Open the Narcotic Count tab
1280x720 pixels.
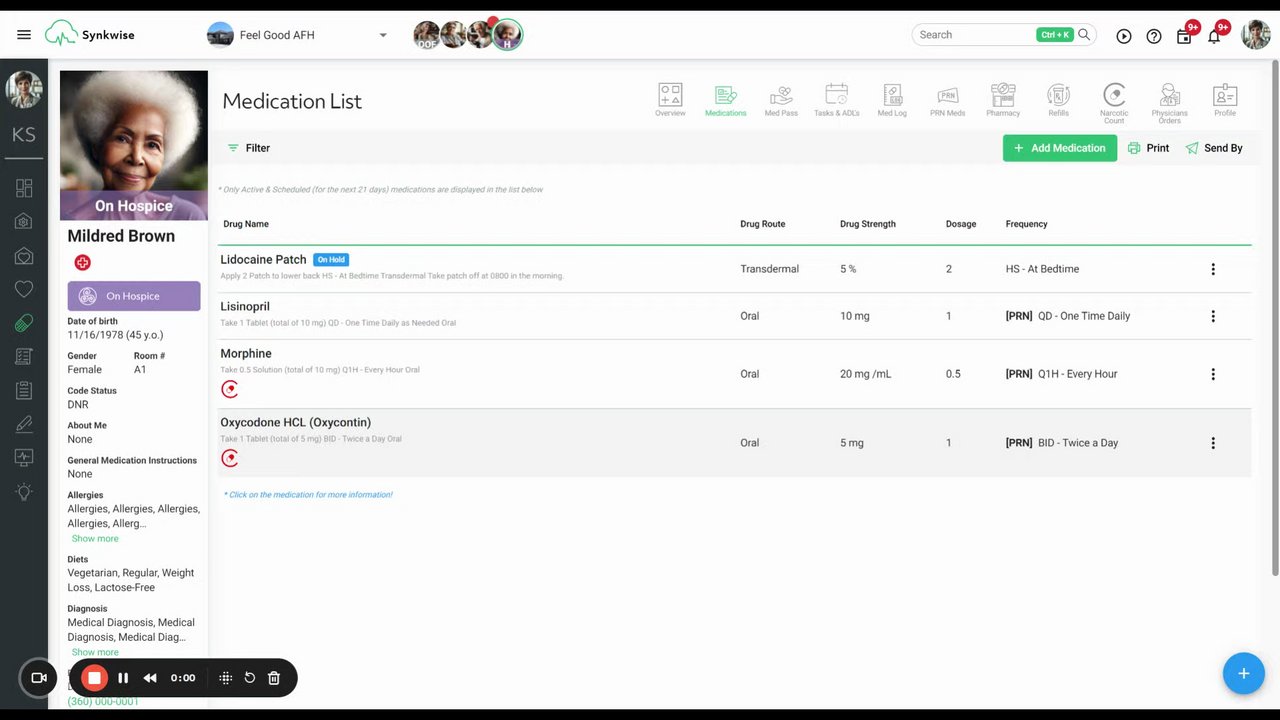[x=1114, y=103]
